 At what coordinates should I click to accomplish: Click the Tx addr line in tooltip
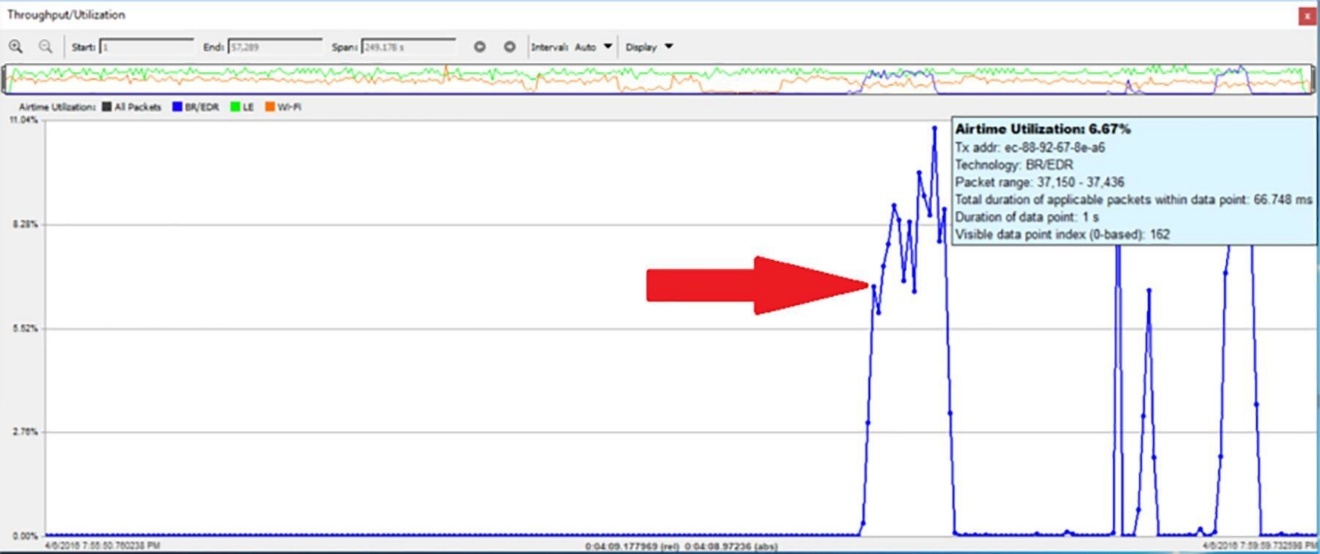coord(1030,147)
